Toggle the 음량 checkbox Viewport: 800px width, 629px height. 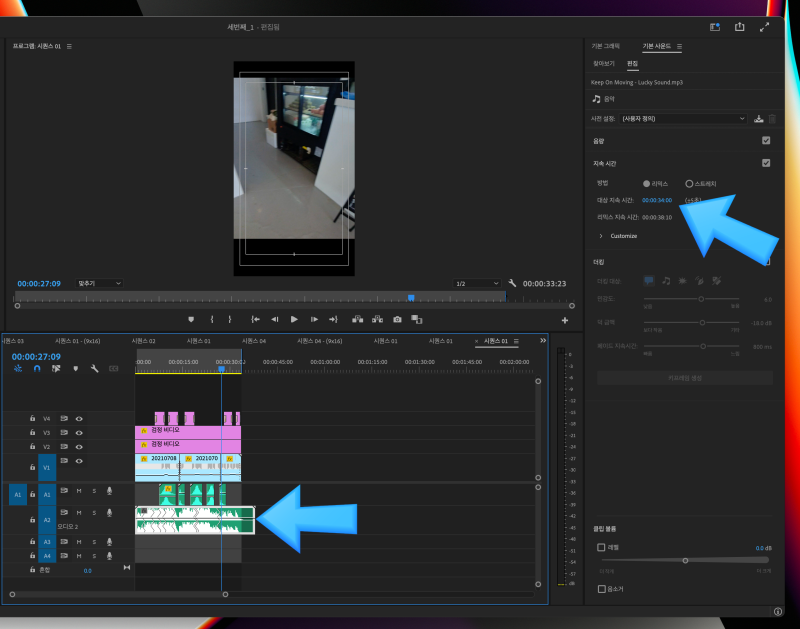click(x=766, y=141)
